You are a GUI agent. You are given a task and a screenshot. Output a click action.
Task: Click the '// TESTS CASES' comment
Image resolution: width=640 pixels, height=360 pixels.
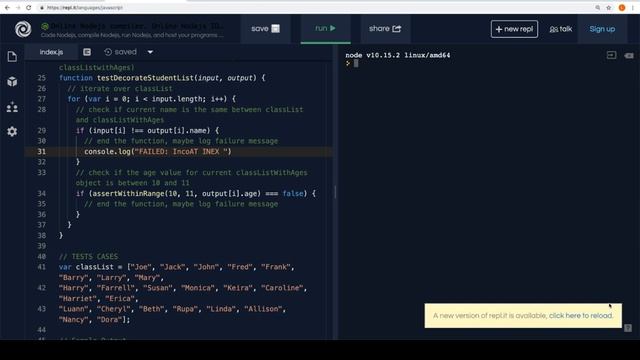coord(89,256)
